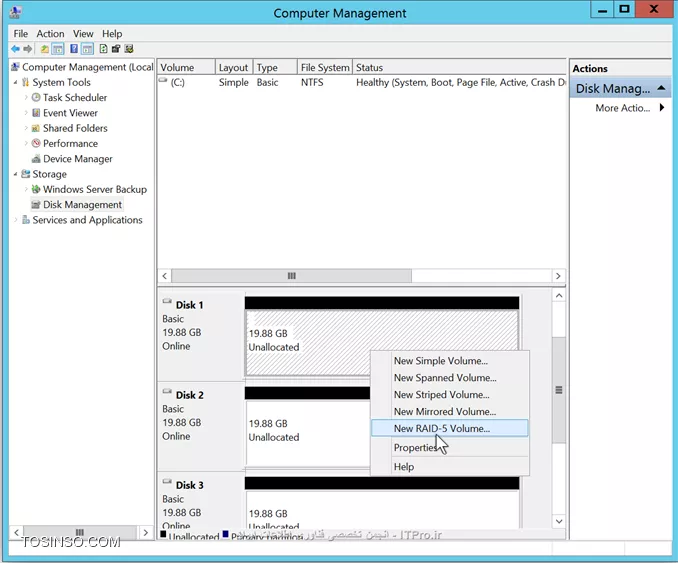
Task: Expand the Task Scheduler node
Action: click(x=26, y=97)
